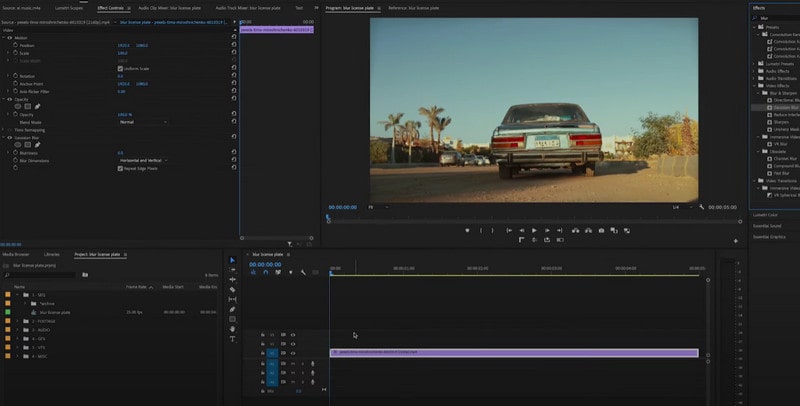
Task: Create new bin in Project panel
Action: click(x=85, y=274)
